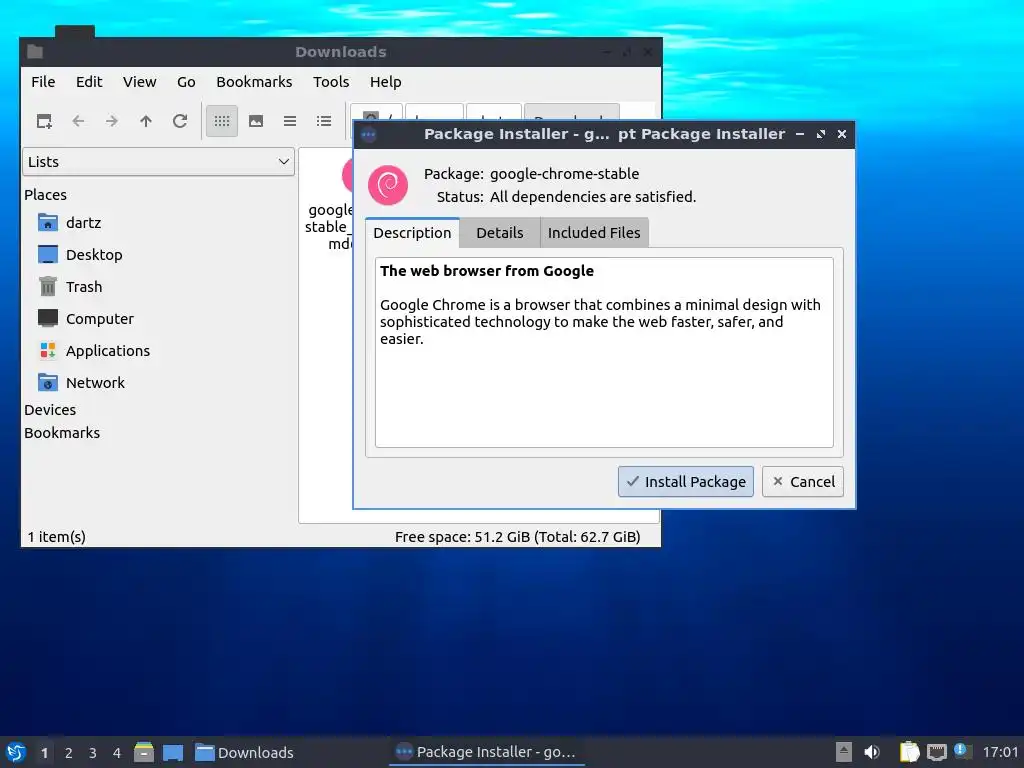Switch to the Included Files tab

(594, 232)
